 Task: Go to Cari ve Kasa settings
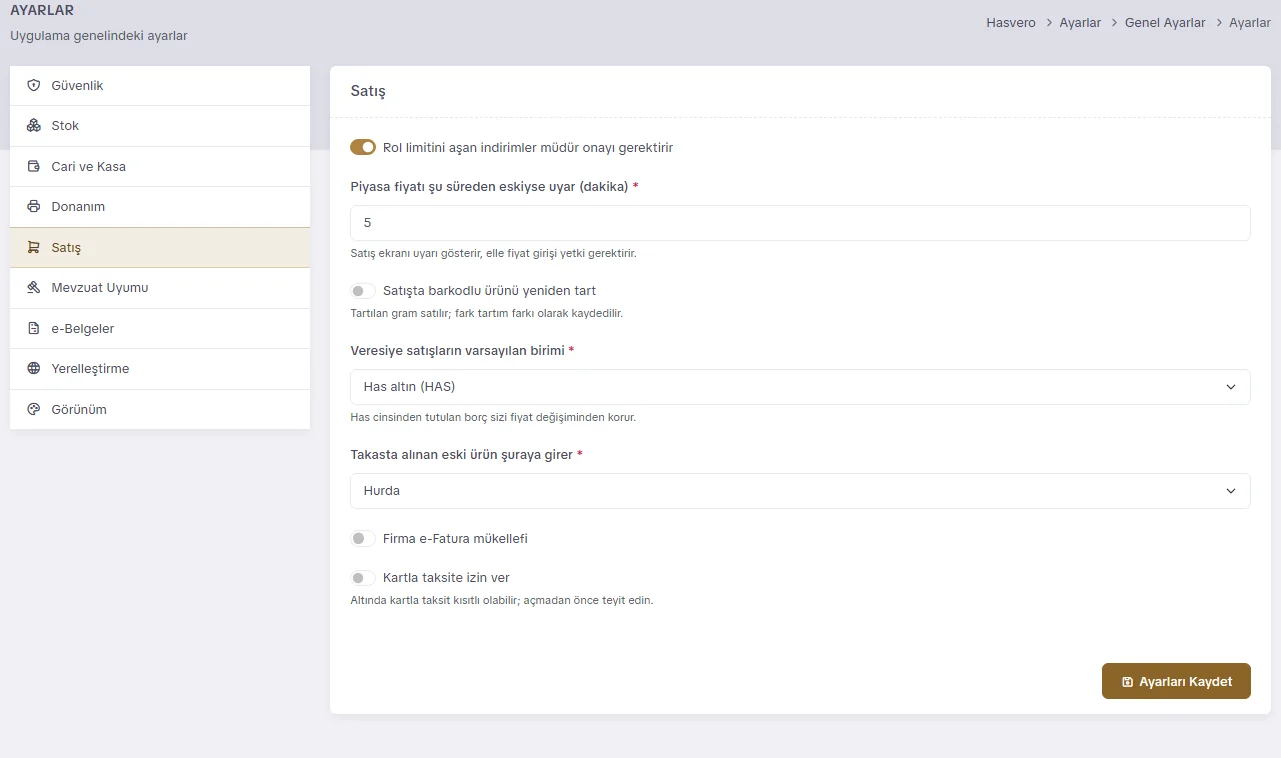(160, 167)
